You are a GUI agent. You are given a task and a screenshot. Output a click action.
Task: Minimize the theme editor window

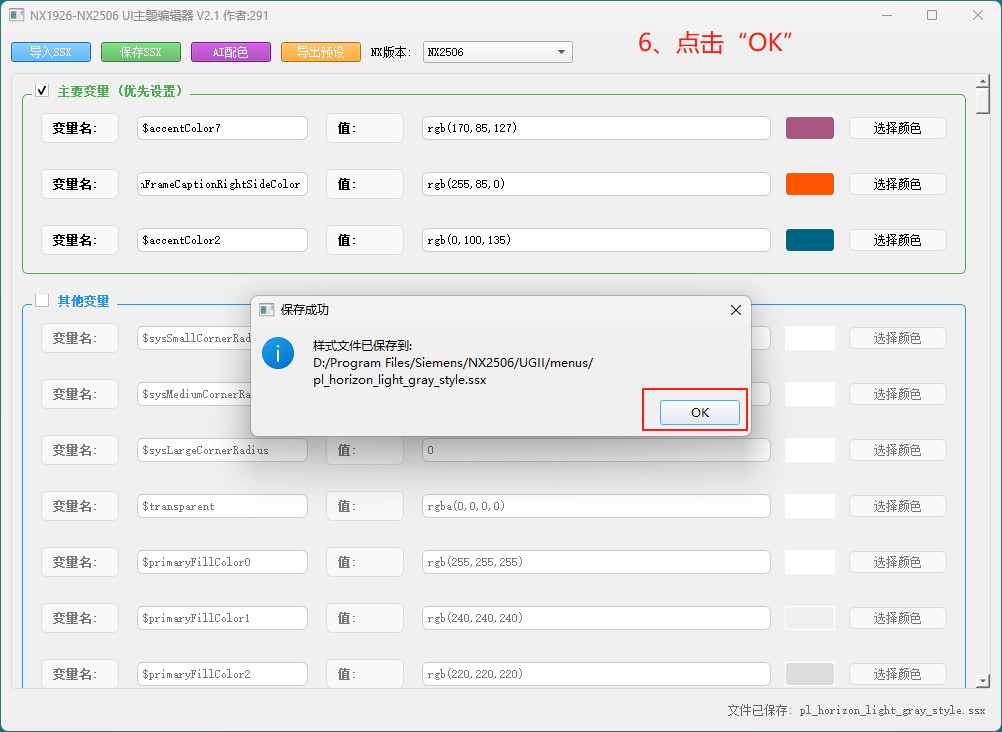[886, 15]
